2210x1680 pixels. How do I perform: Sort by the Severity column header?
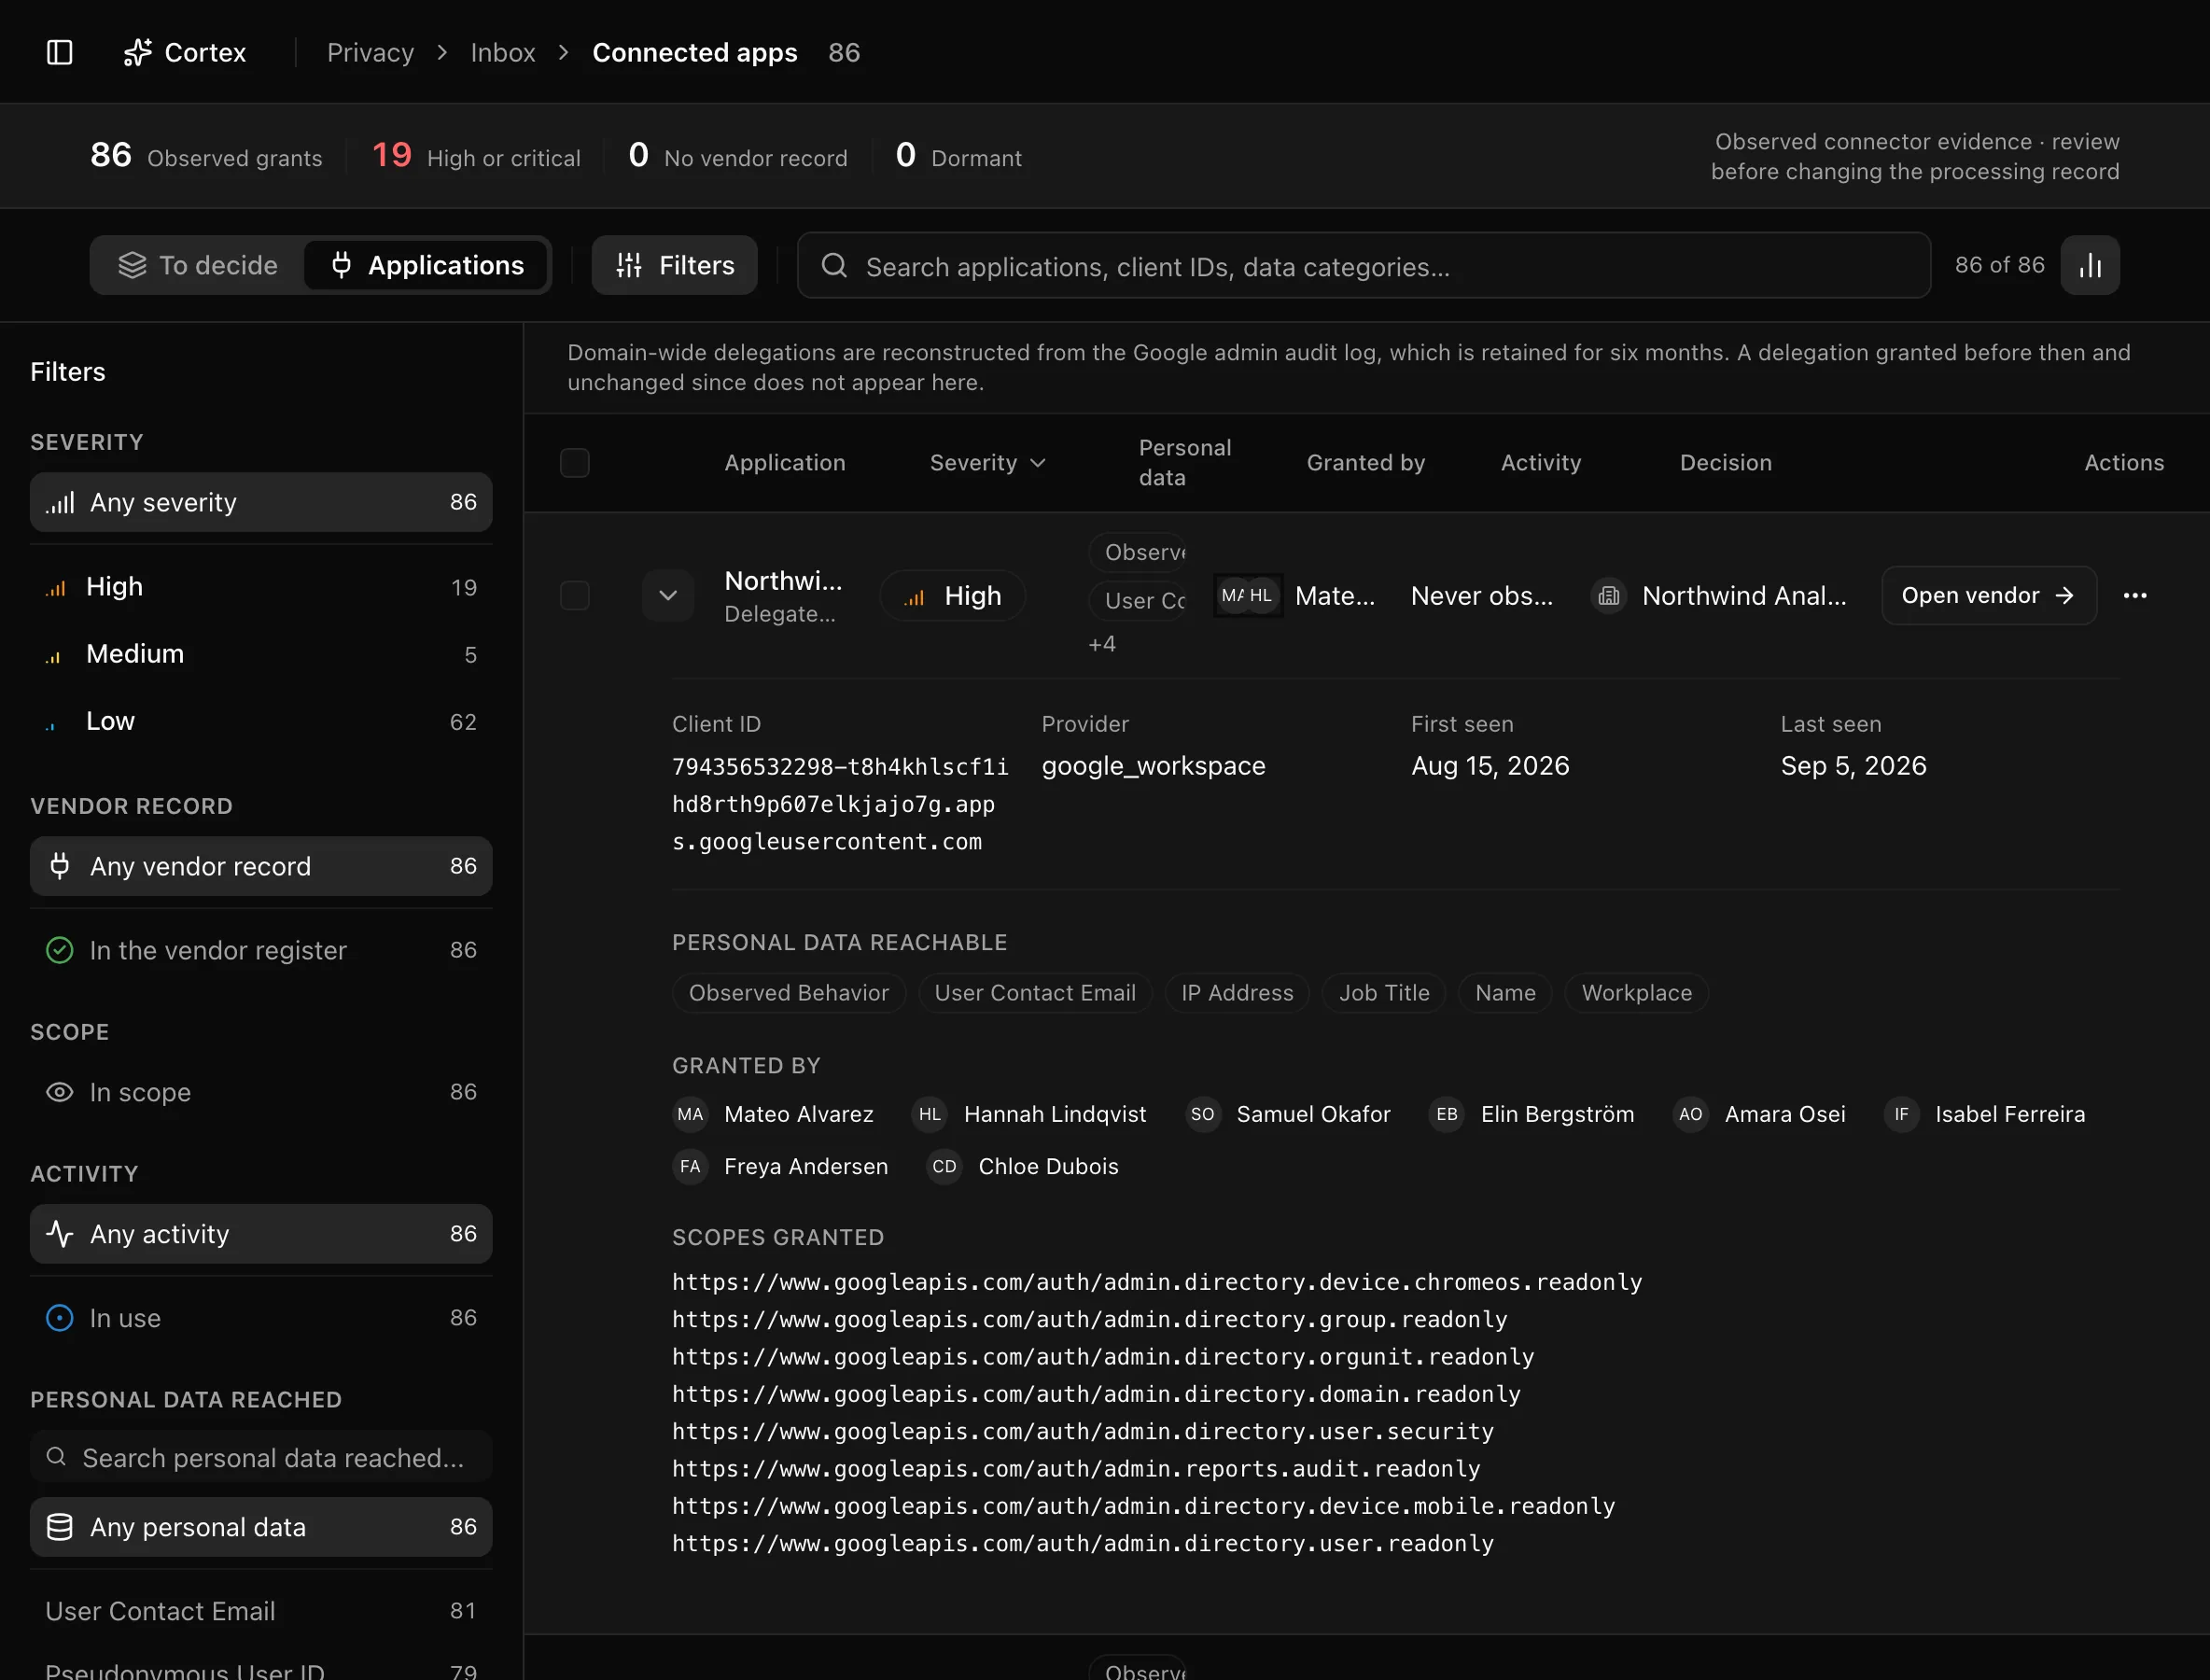point(987,463)
